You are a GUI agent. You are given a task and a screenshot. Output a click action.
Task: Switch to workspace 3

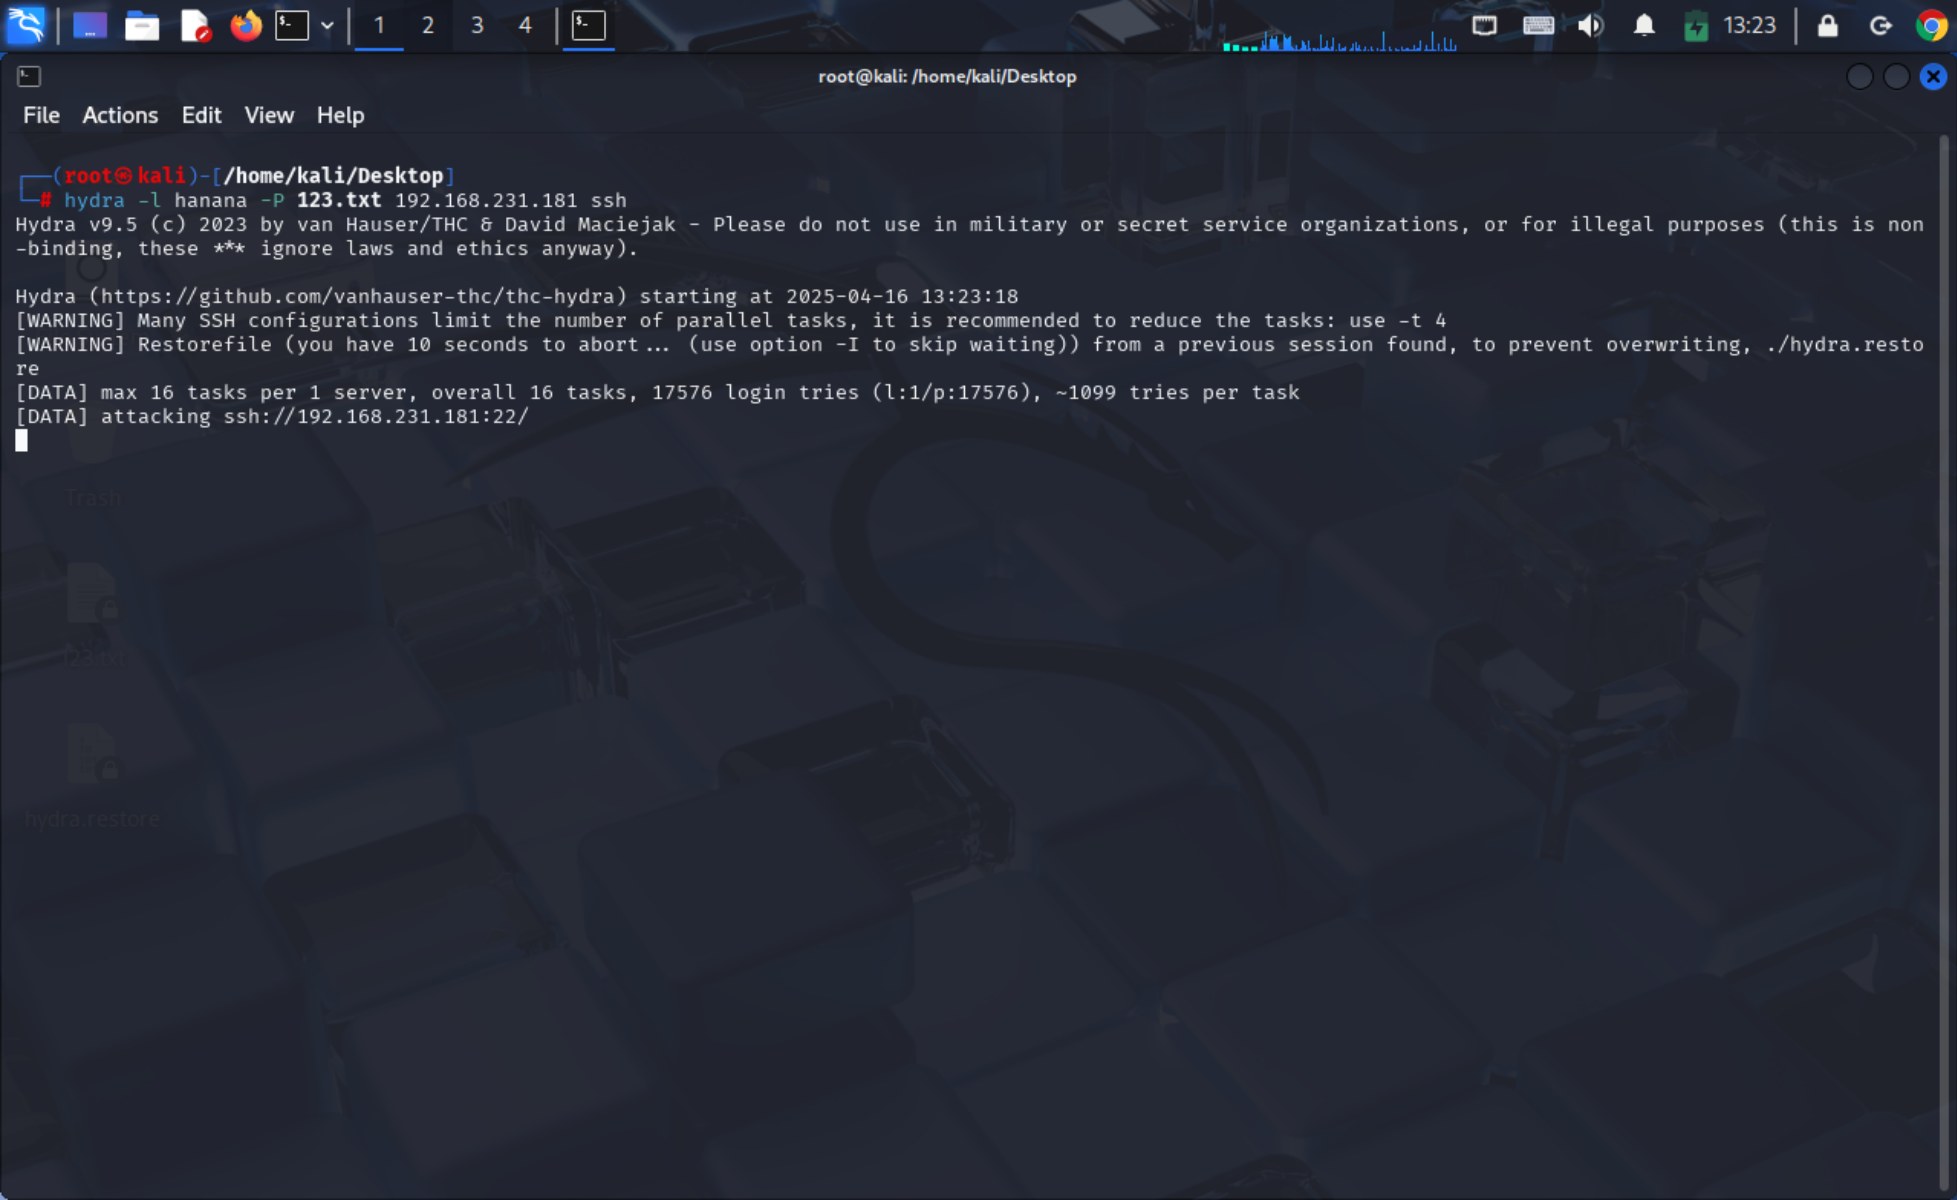pyautogui.click(x=477, y=25)
